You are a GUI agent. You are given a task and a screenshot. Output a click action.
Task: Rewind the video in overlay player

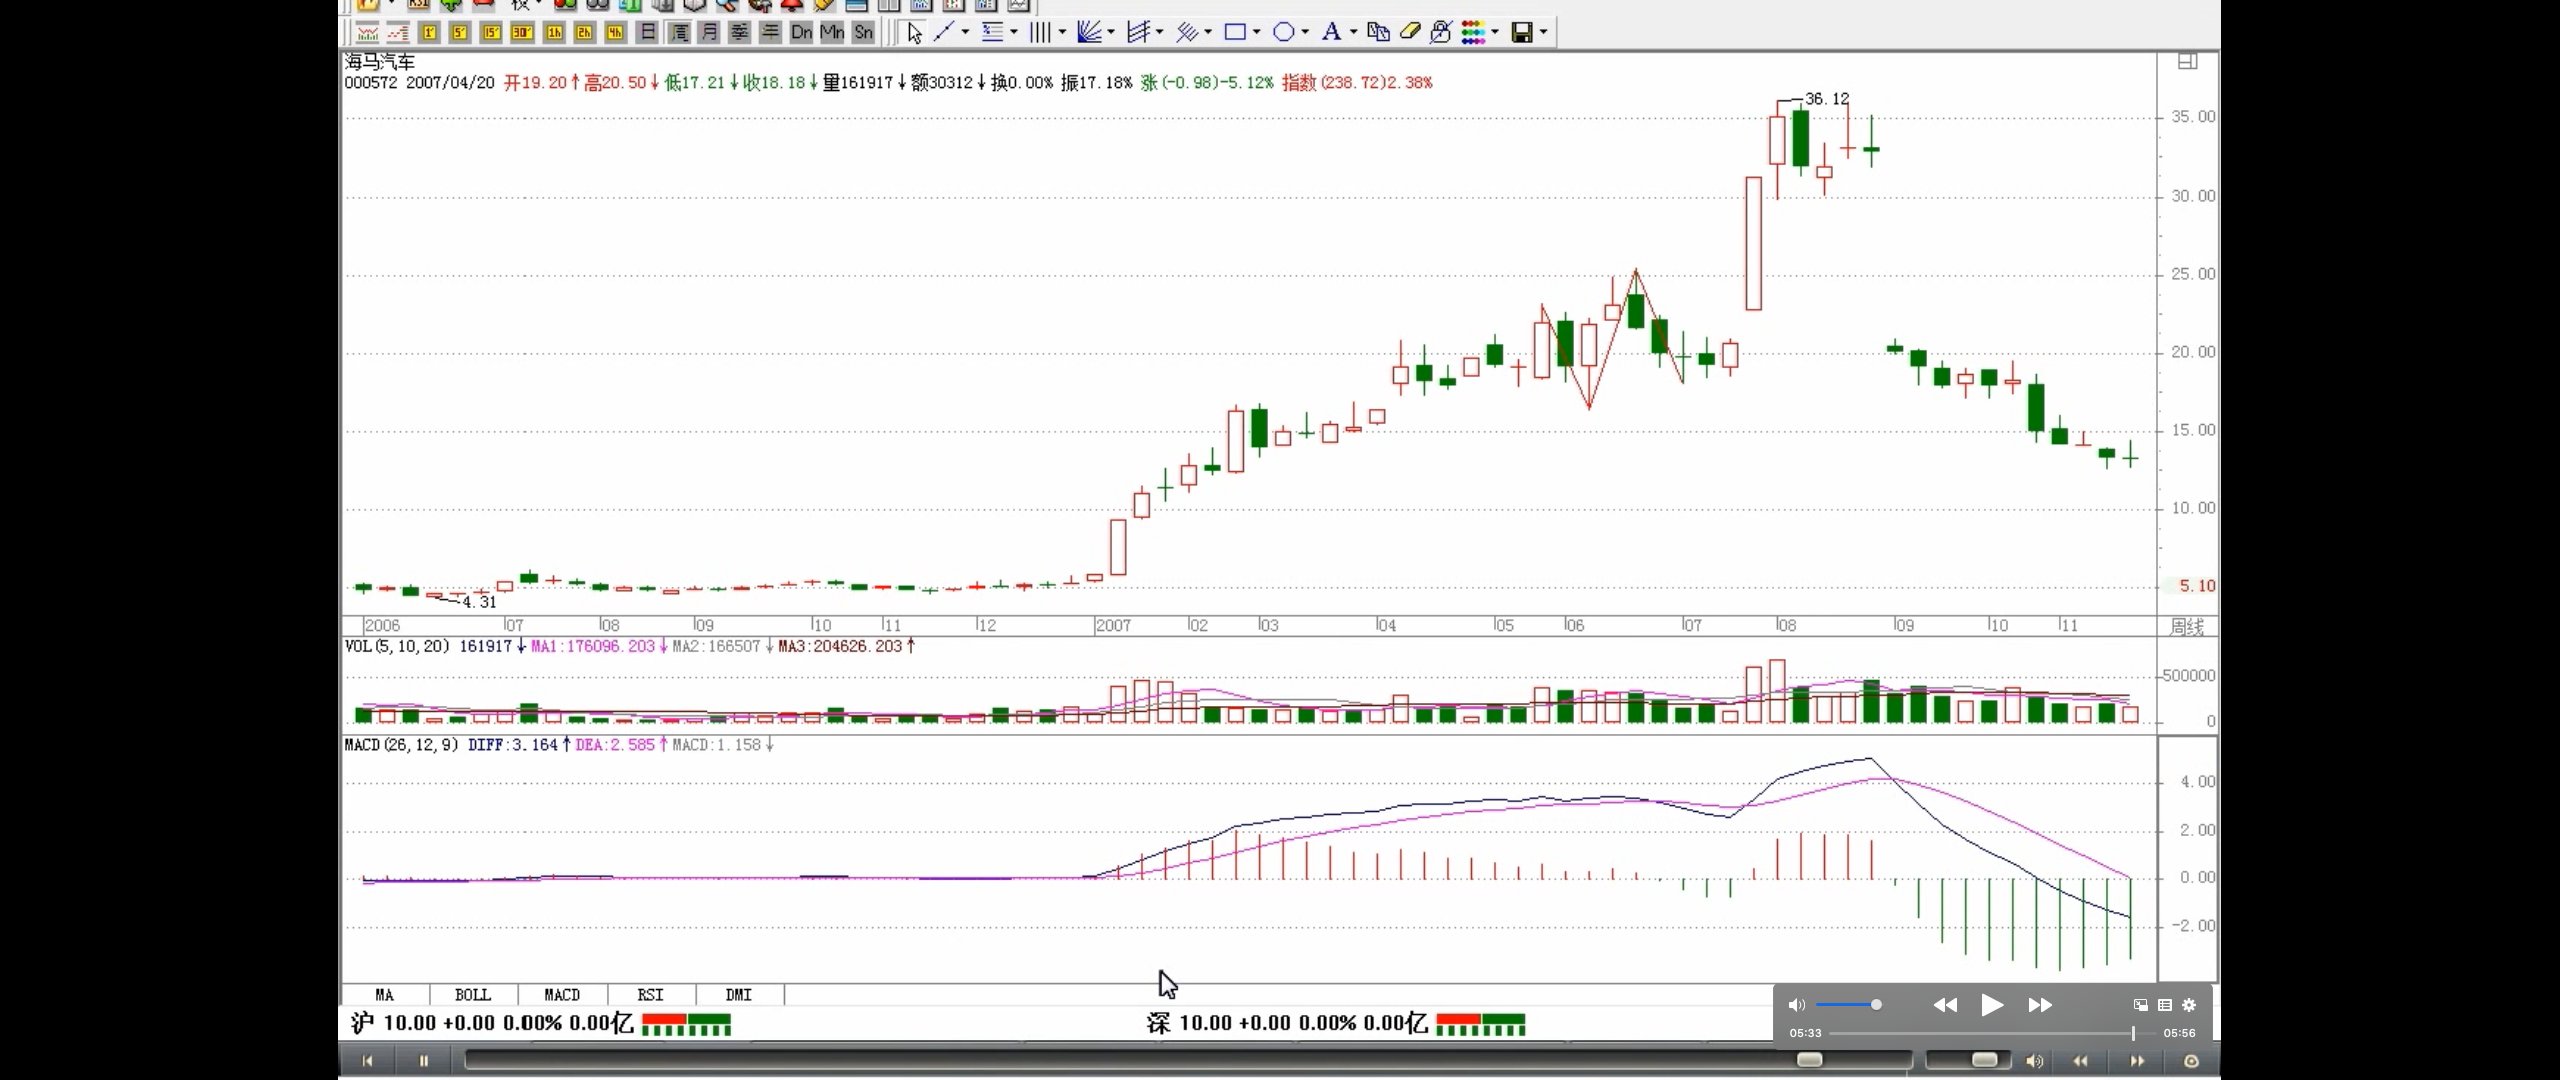[x=1945, y=1005]
